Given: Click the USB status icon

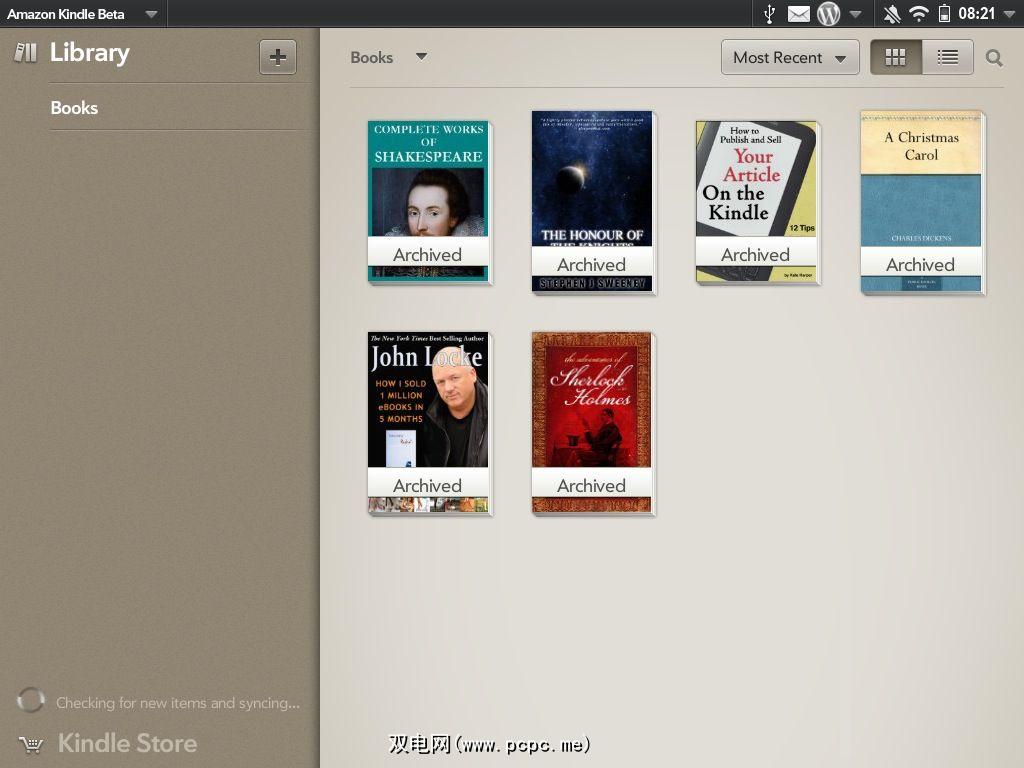Looking at the screenshot, I should coord(769,14).
